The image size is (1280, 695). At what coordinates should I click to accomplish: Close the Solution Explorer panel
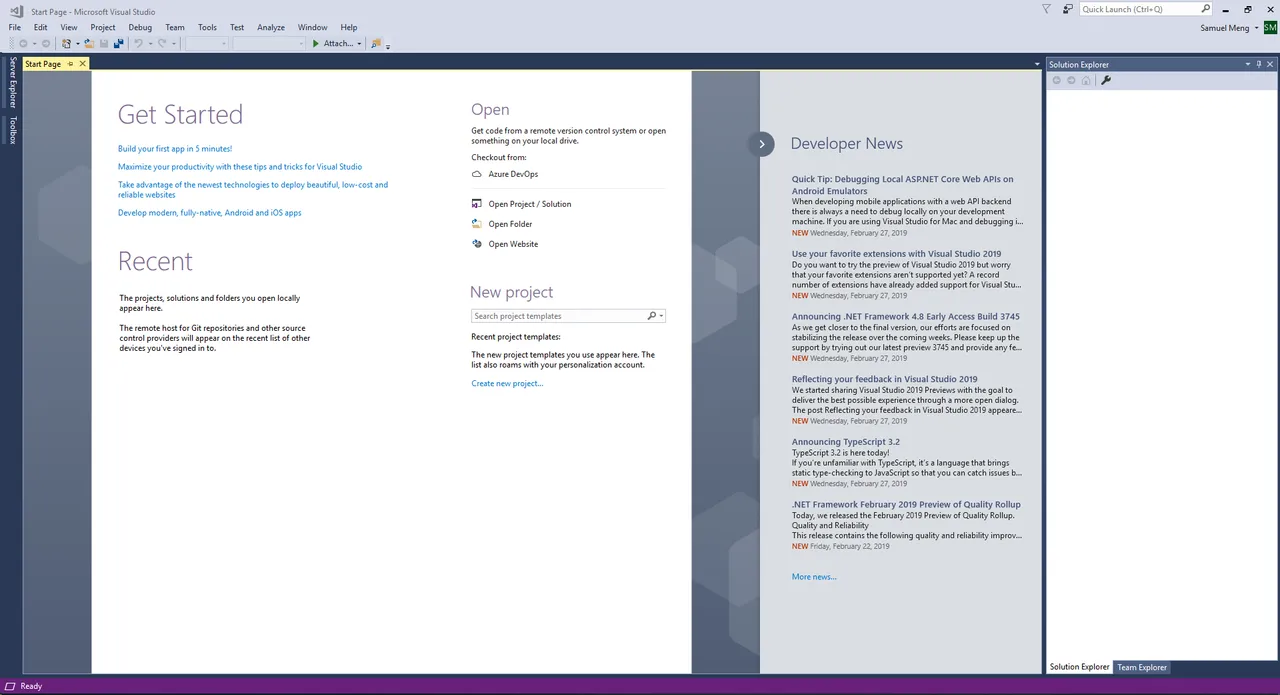pyautogui.click(x=1271, y=64)
